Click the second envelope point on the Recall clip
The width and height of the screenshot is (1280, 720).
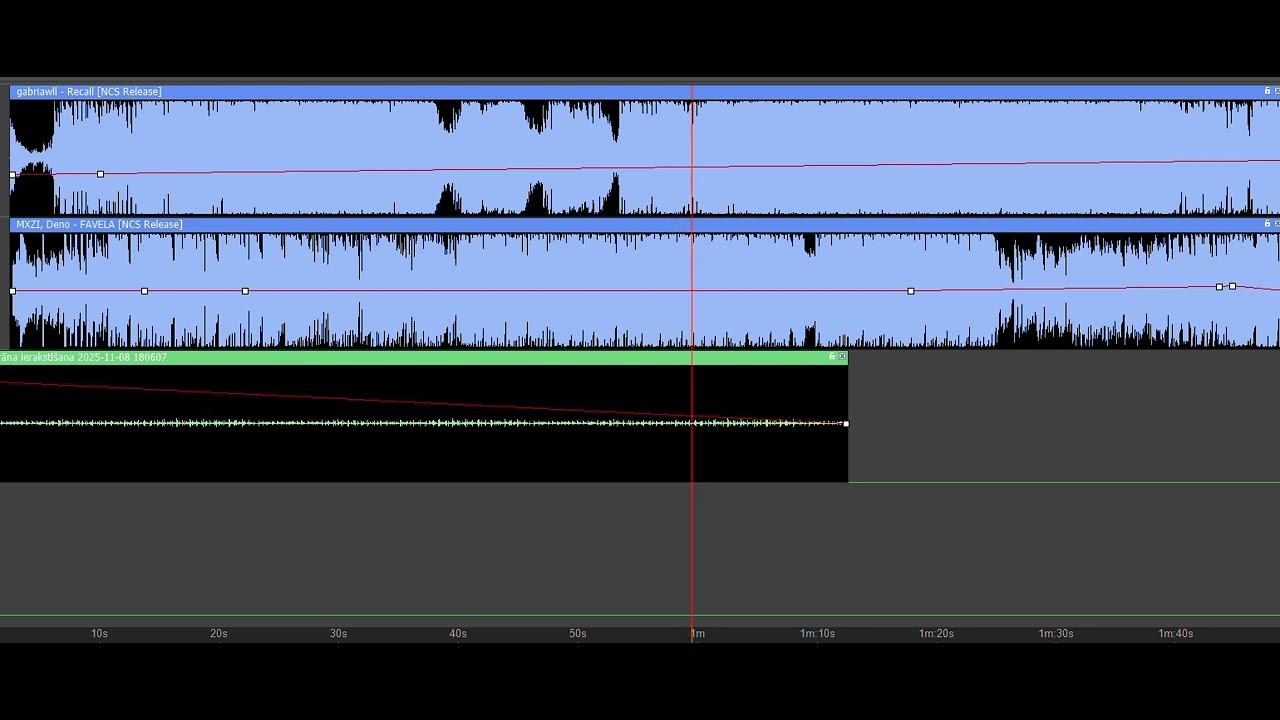[100, 174]
